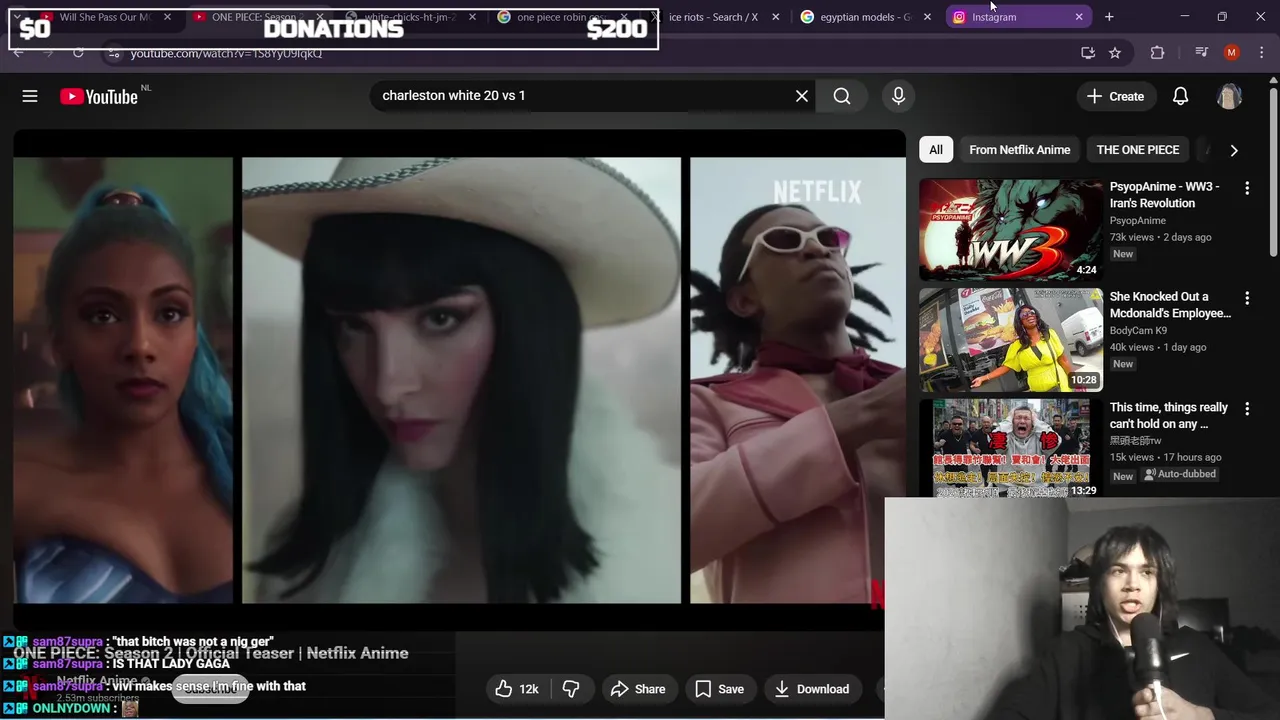Open She Knocked Out Mcdonald's Employee thumbnail
The image size is (1280, 720).
tap(1011, 340)
